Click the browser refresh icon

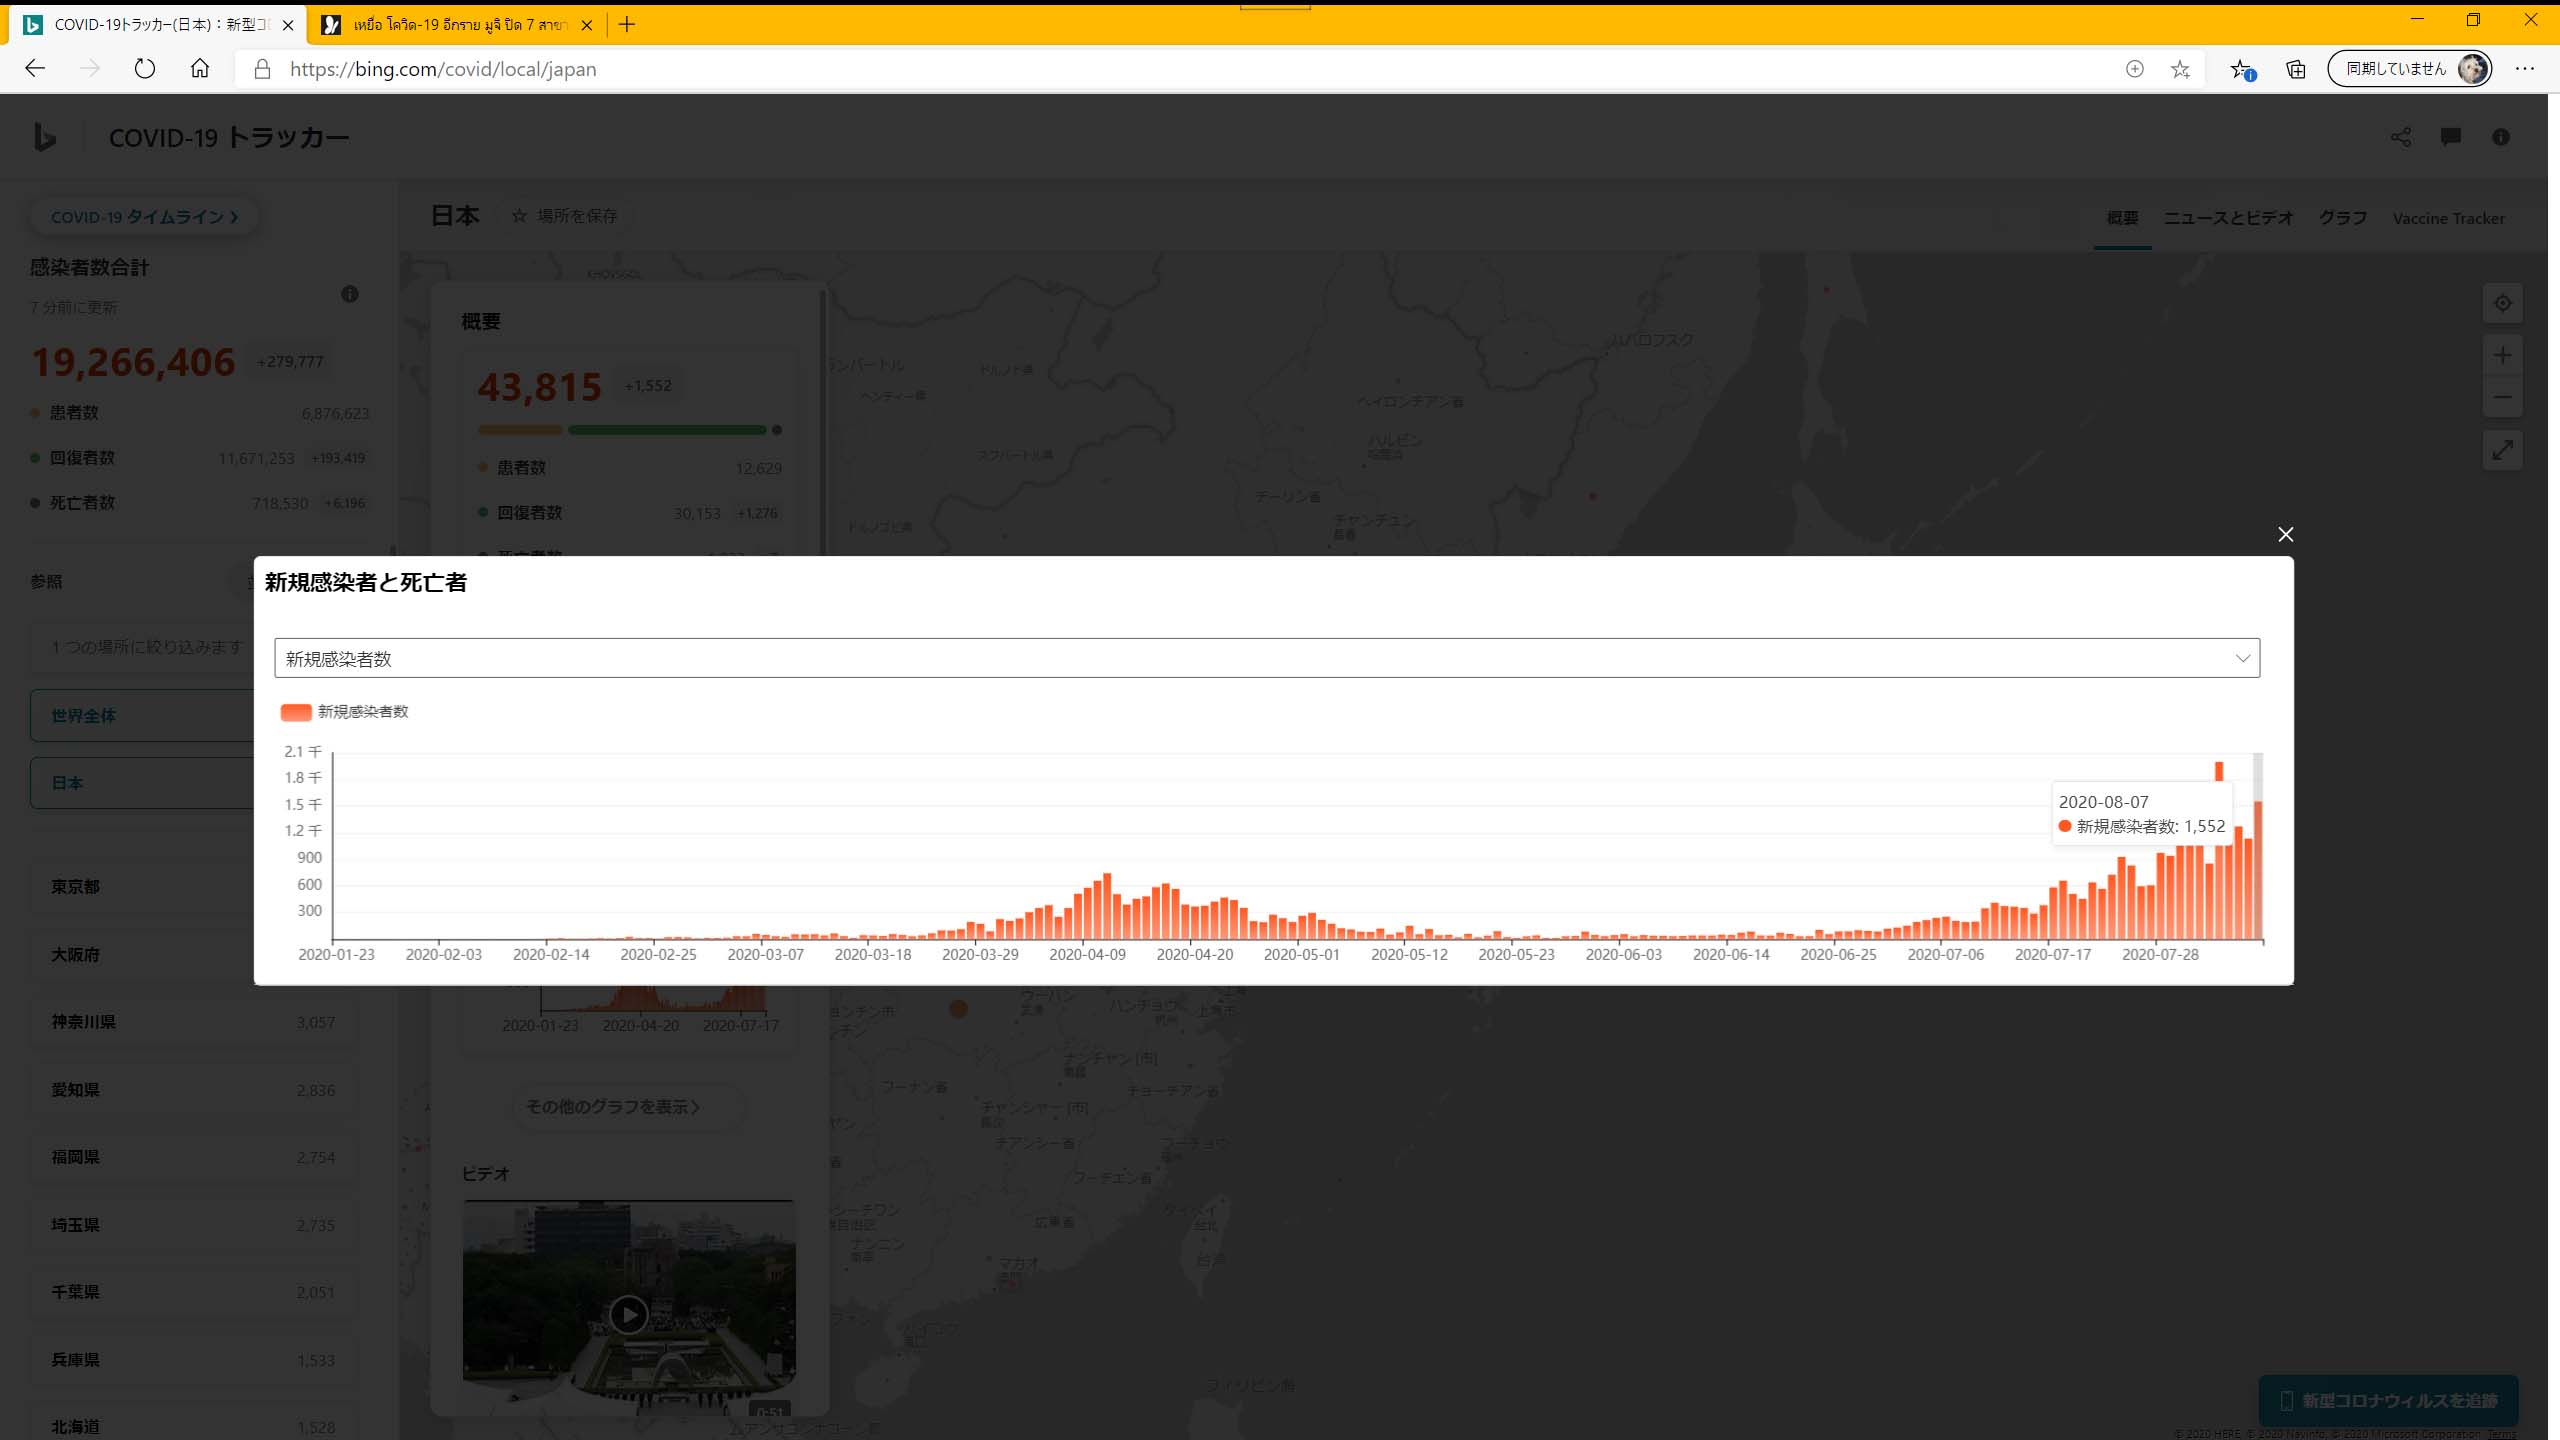point(145,69)
